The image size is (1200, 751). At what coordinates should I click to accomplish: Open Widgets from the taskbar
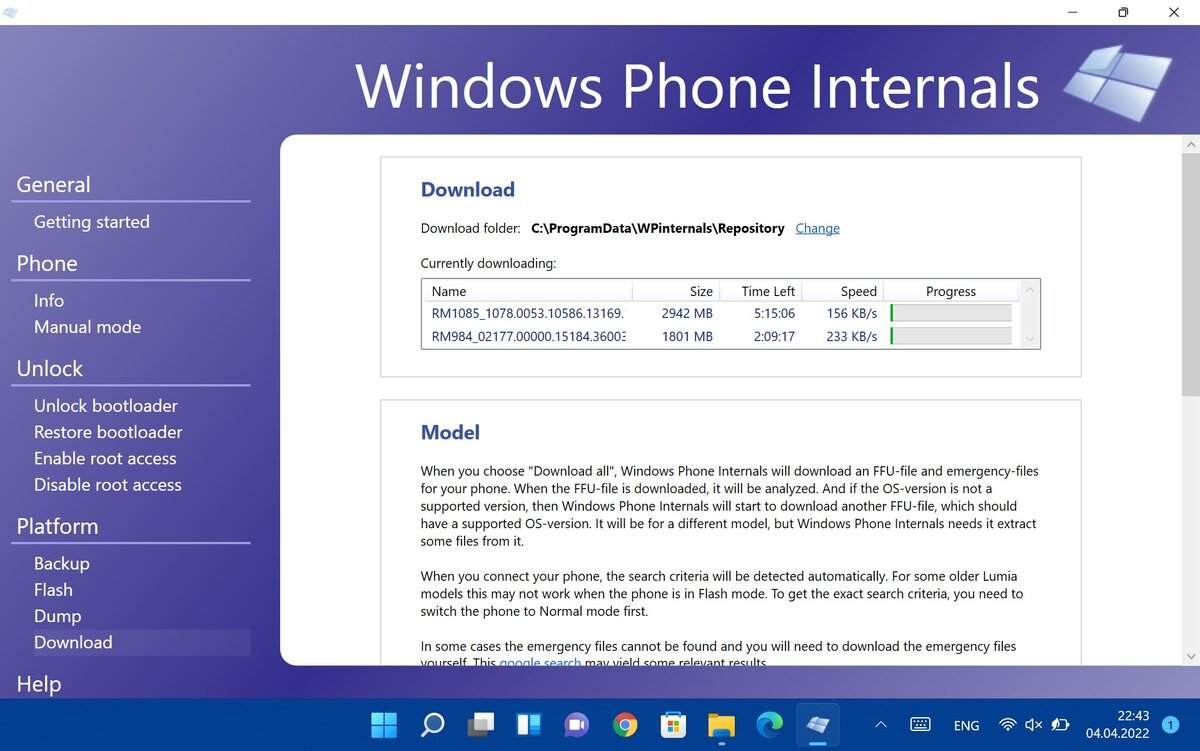[528, 725]
